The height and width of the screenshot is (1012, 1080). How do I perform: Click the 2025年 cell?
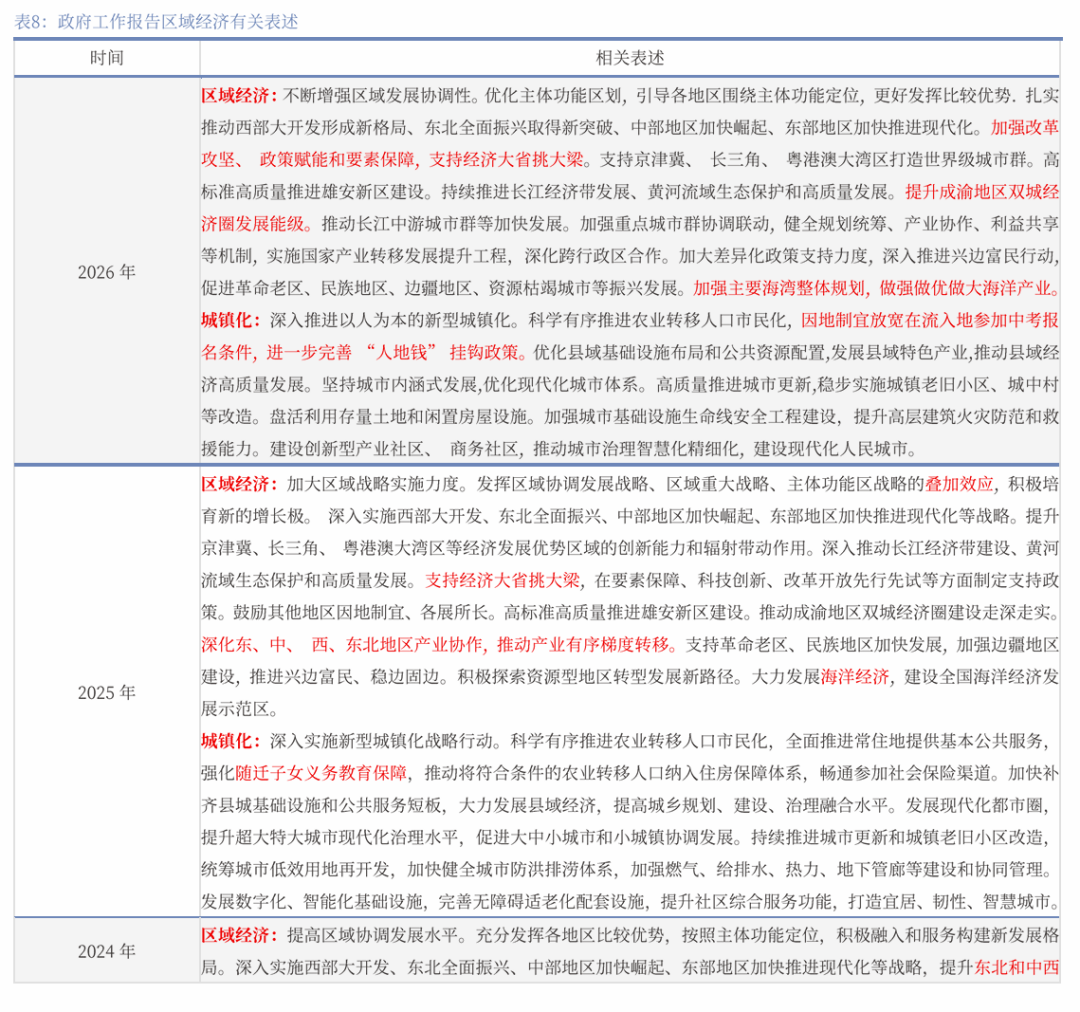[104, 690]
